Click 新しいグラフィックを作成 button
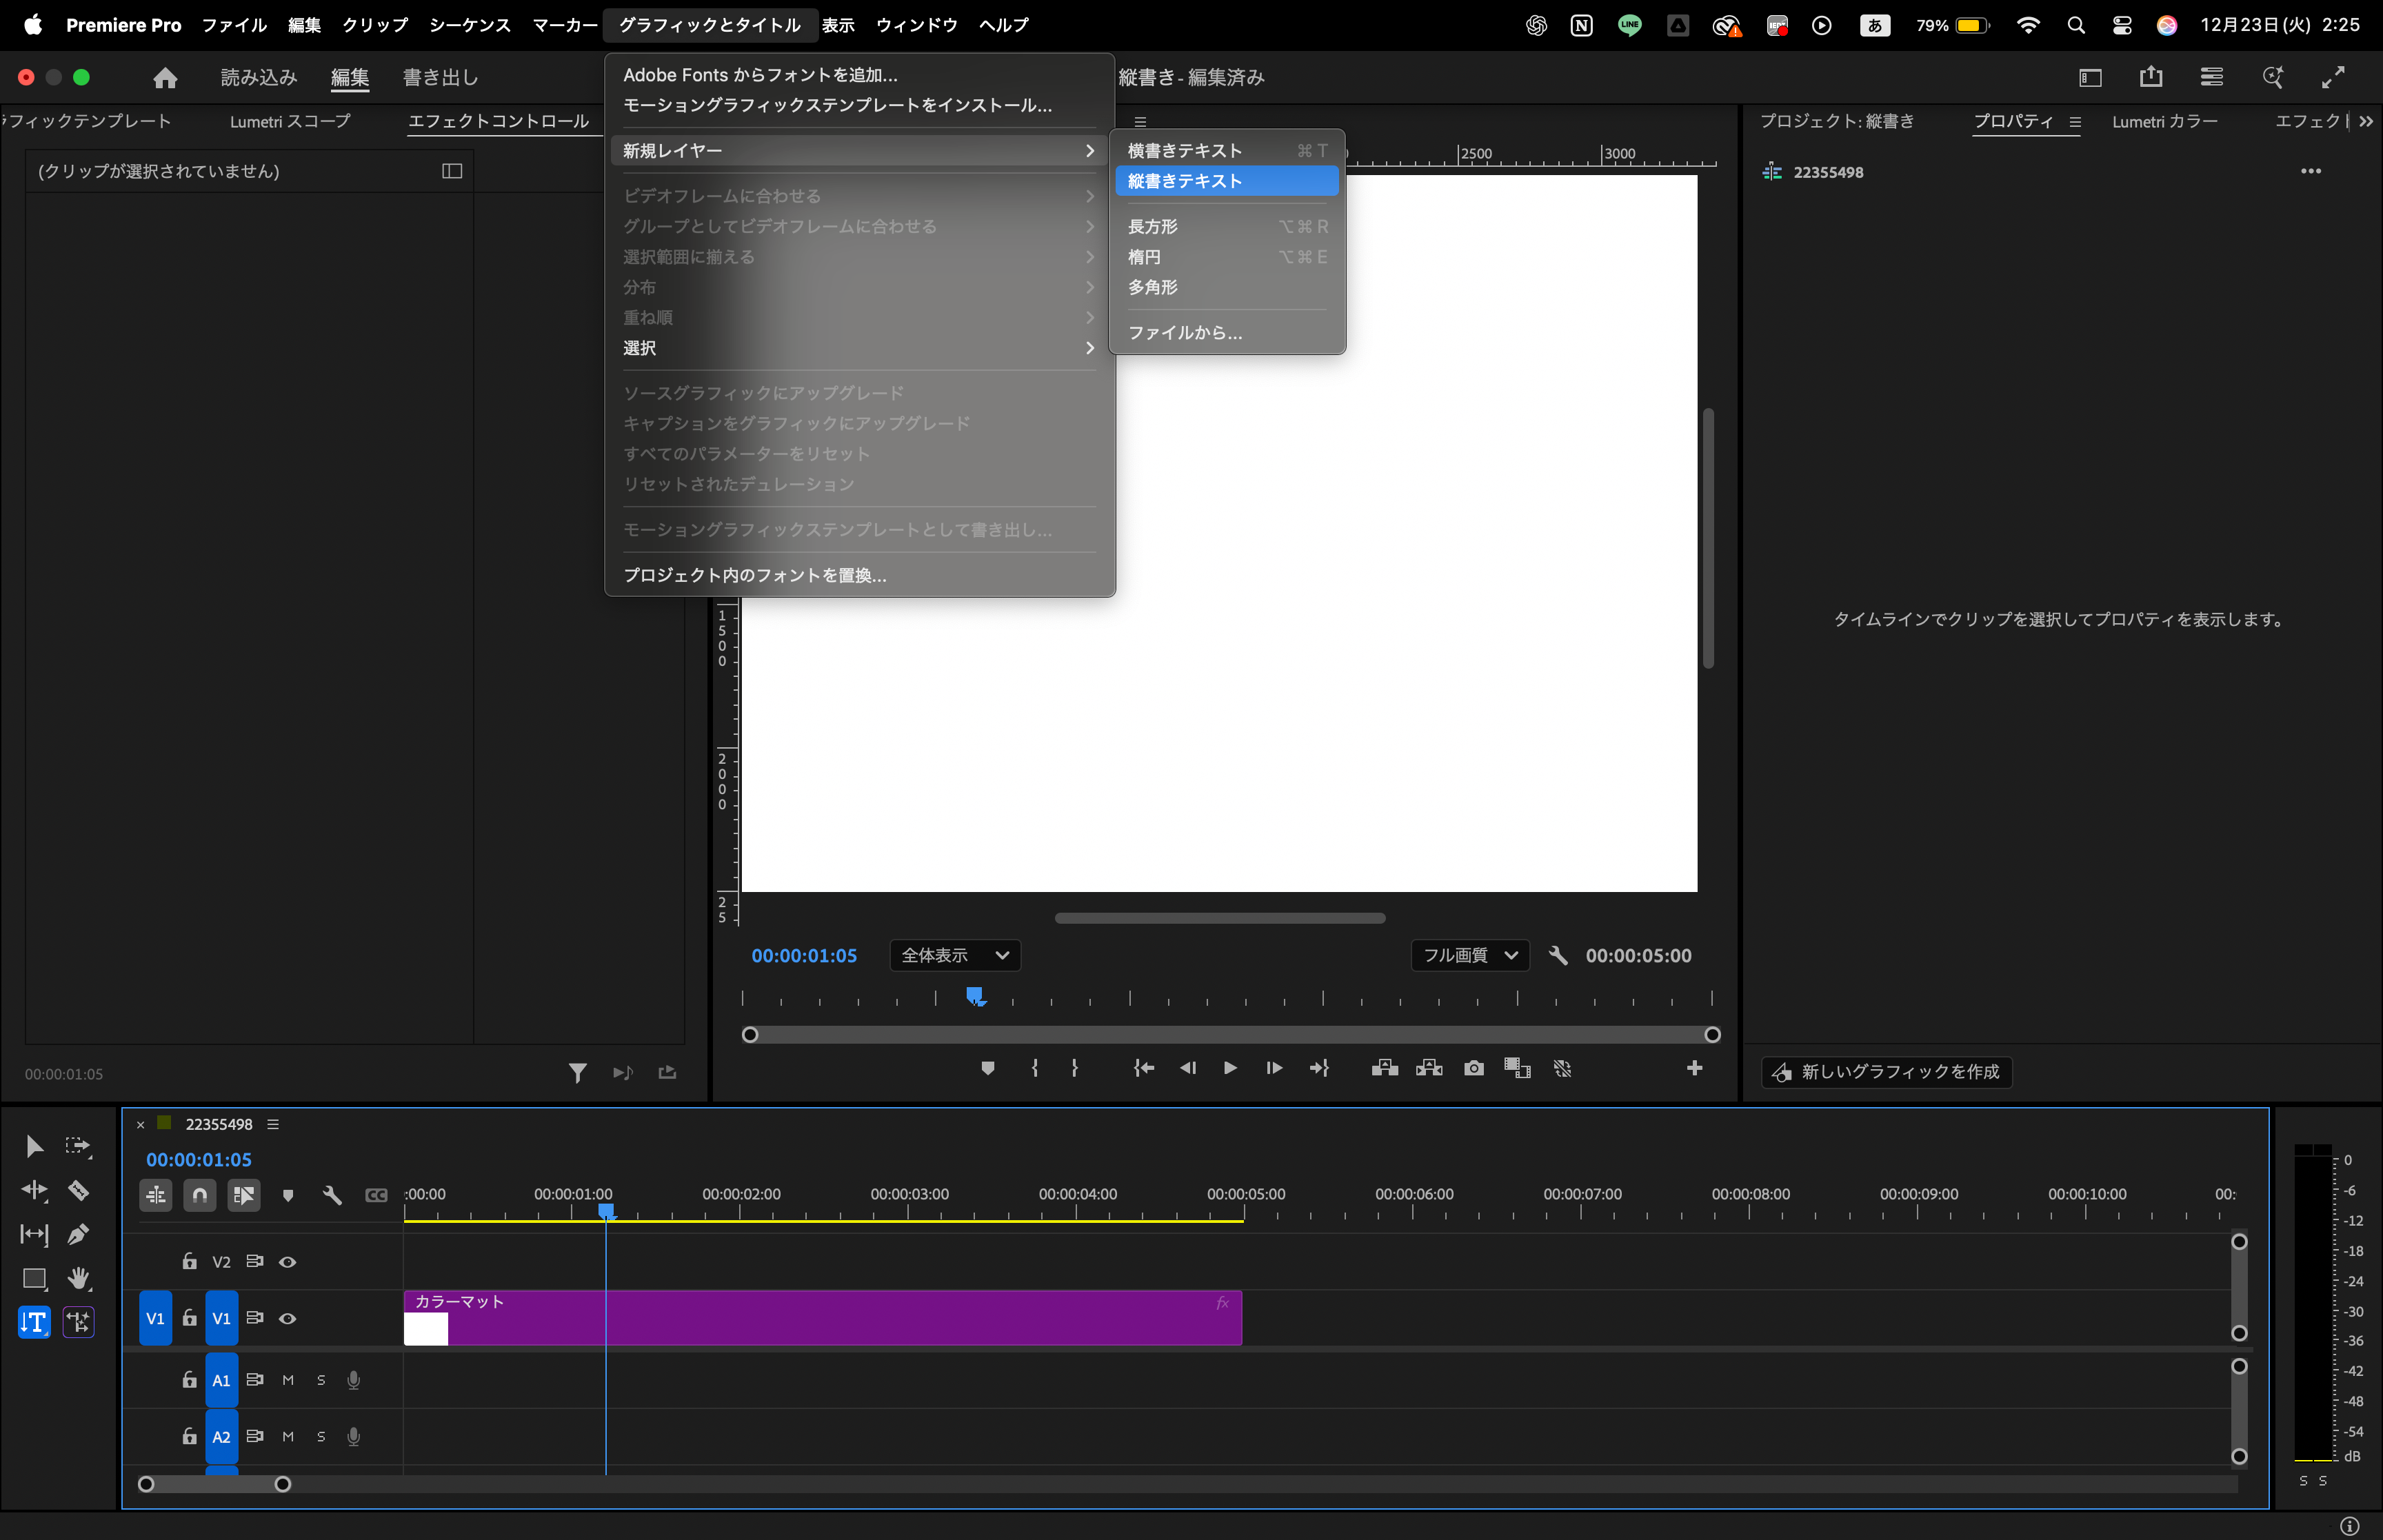This screenshot has height=1540, width=2383. click(1887, 1071)
